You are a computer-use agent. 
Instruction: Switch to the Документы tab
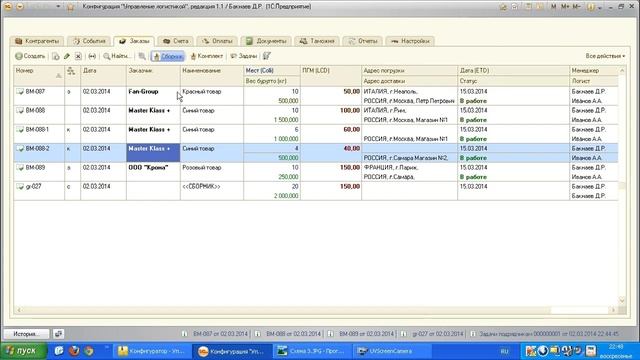pos(266,41)
